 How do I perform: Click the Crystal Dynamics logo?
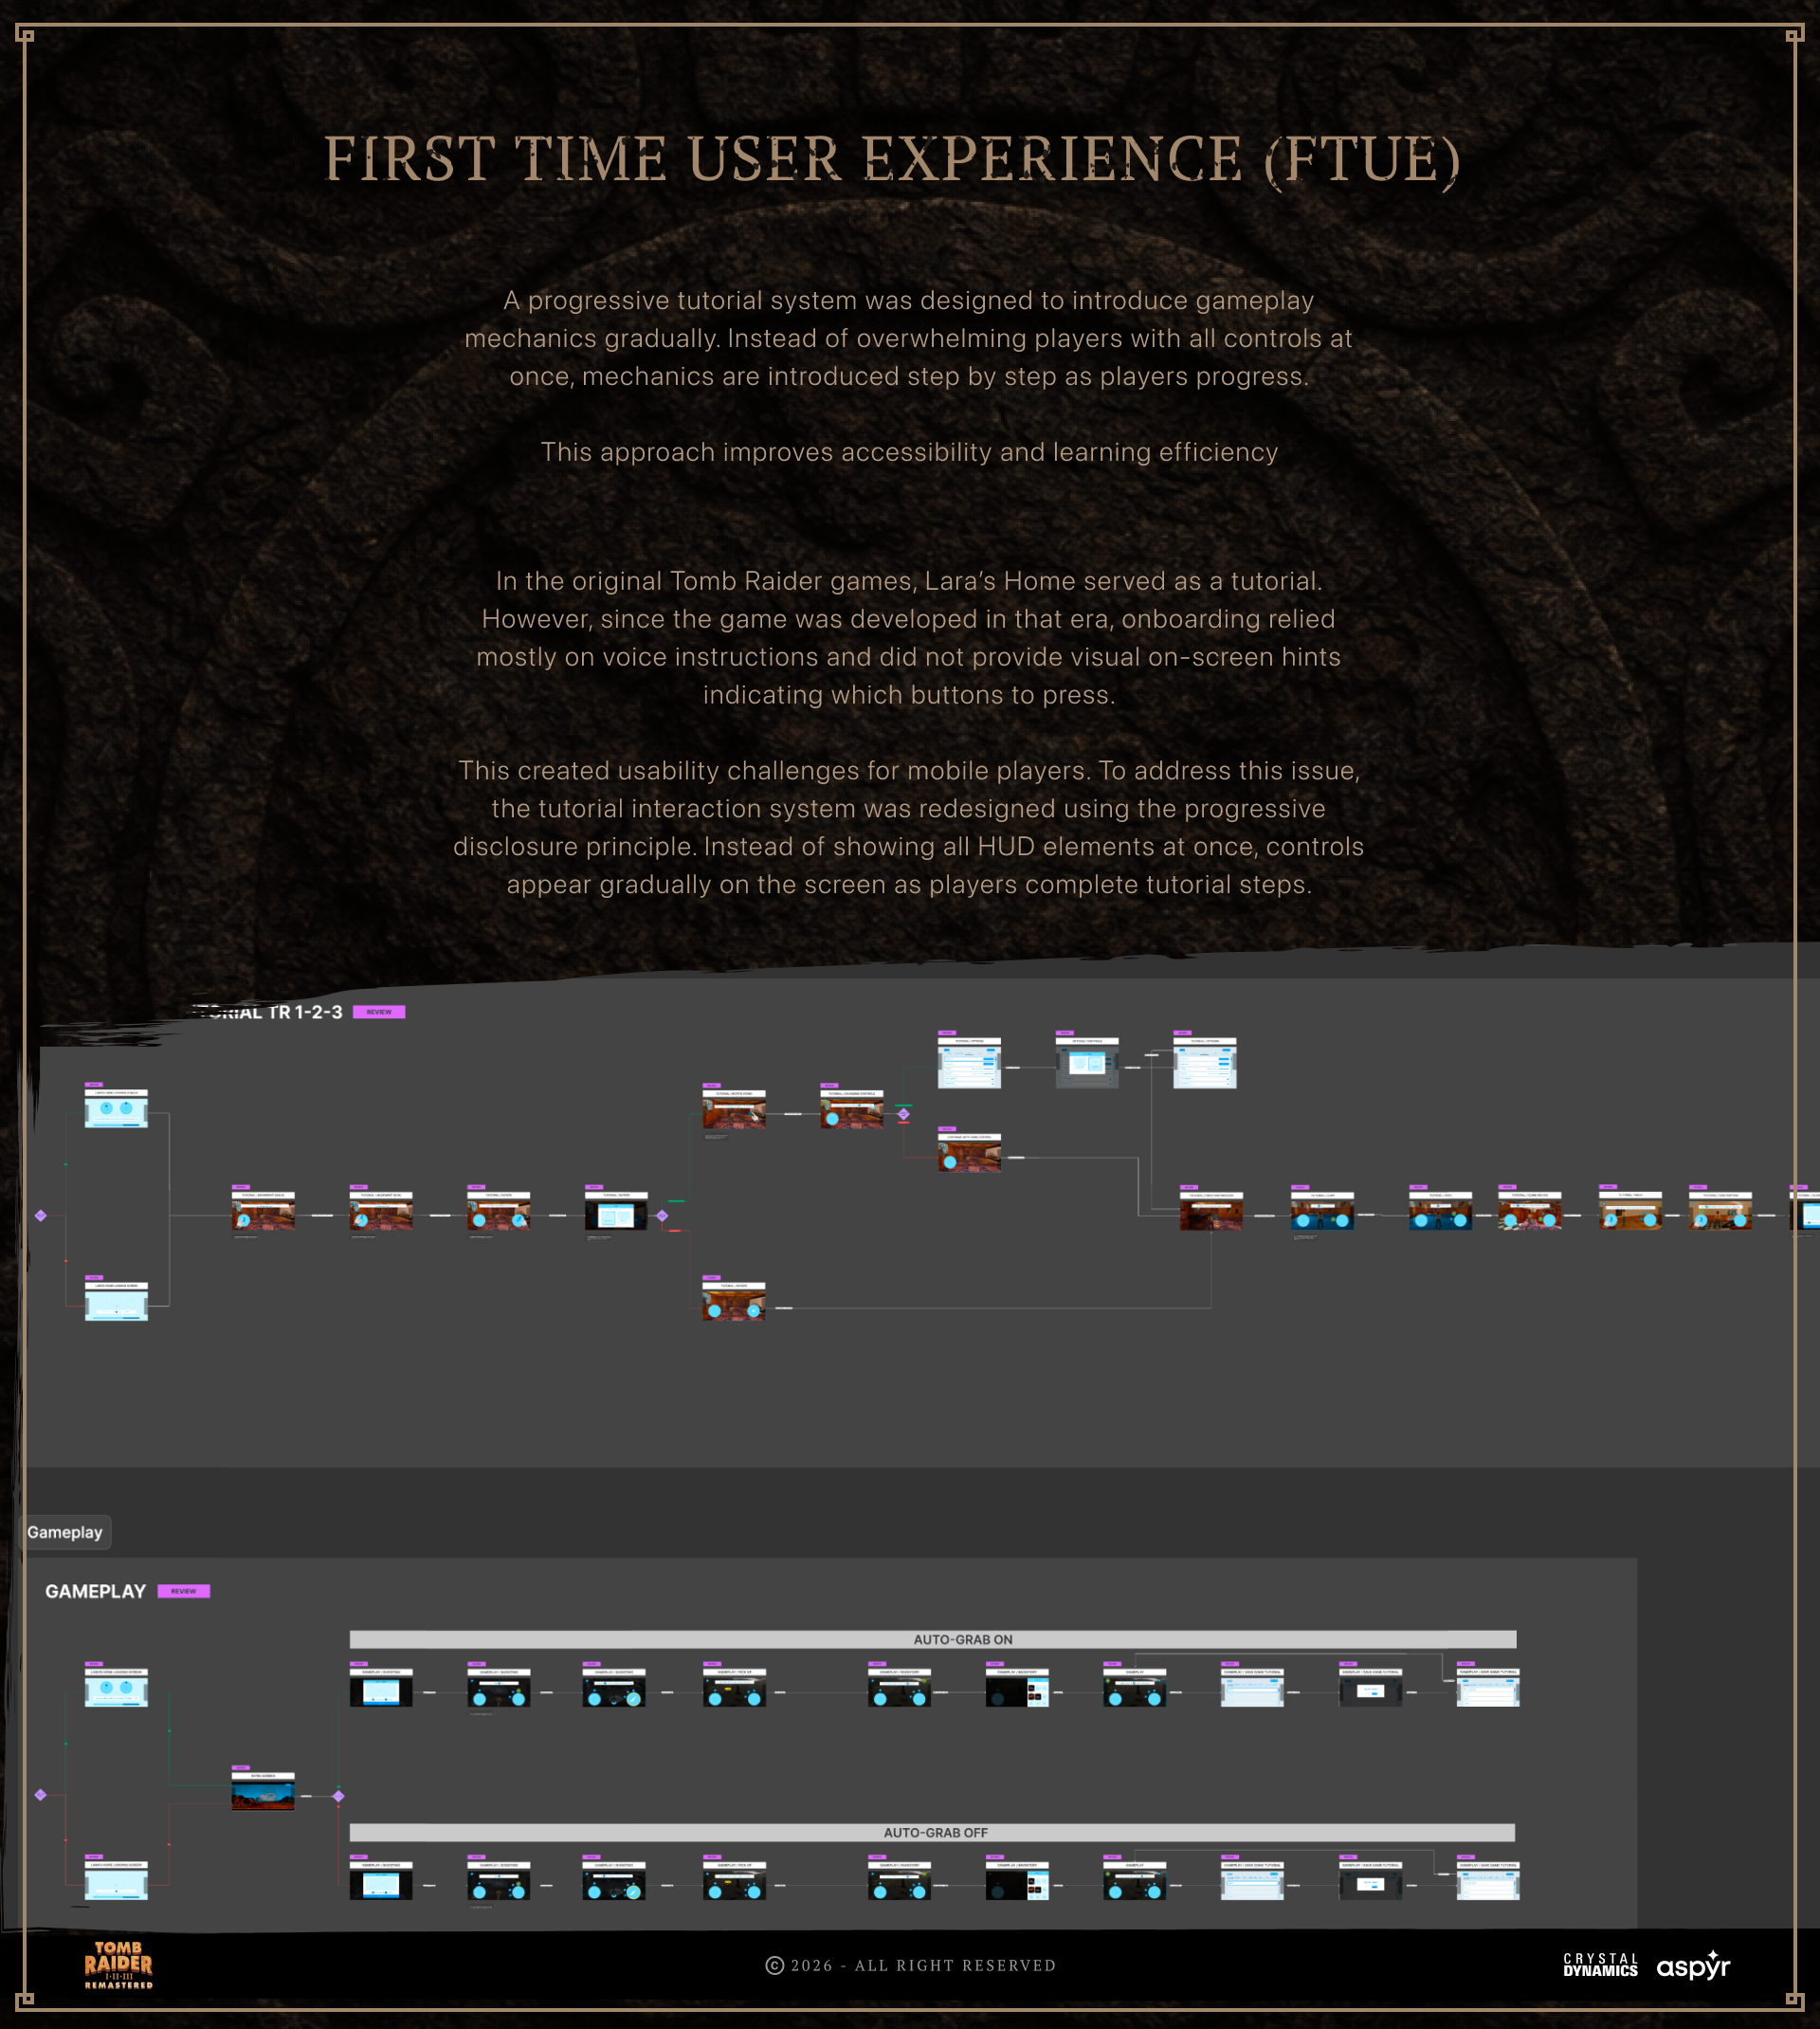[x=1600, y=1965]
